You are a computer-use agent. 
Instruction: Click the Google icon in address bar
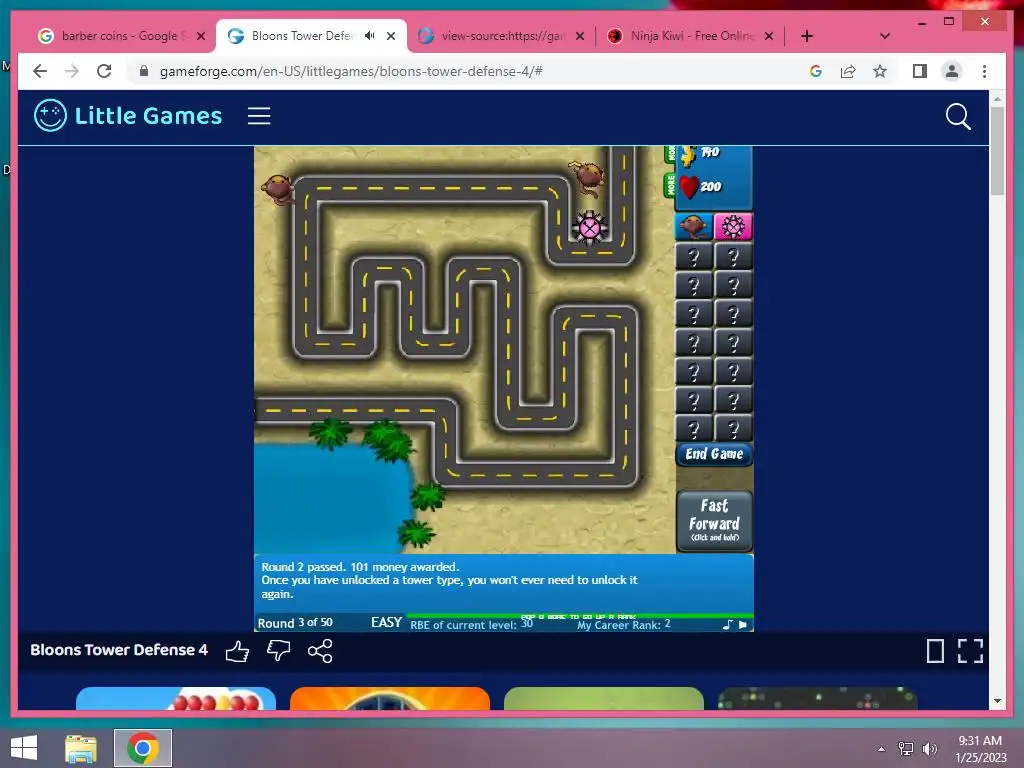[816, 71]
